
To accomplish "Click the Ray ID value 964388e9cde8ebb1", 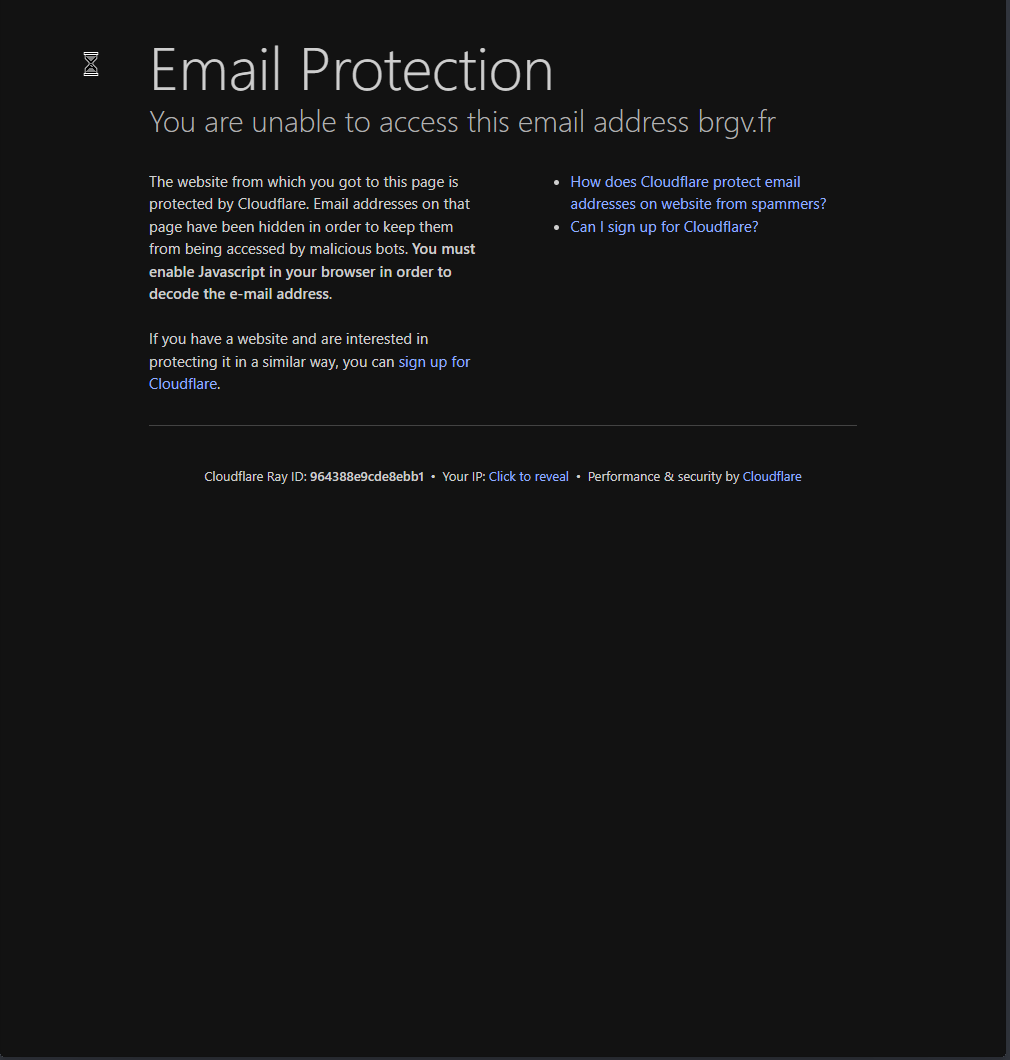I will [366, 477].
